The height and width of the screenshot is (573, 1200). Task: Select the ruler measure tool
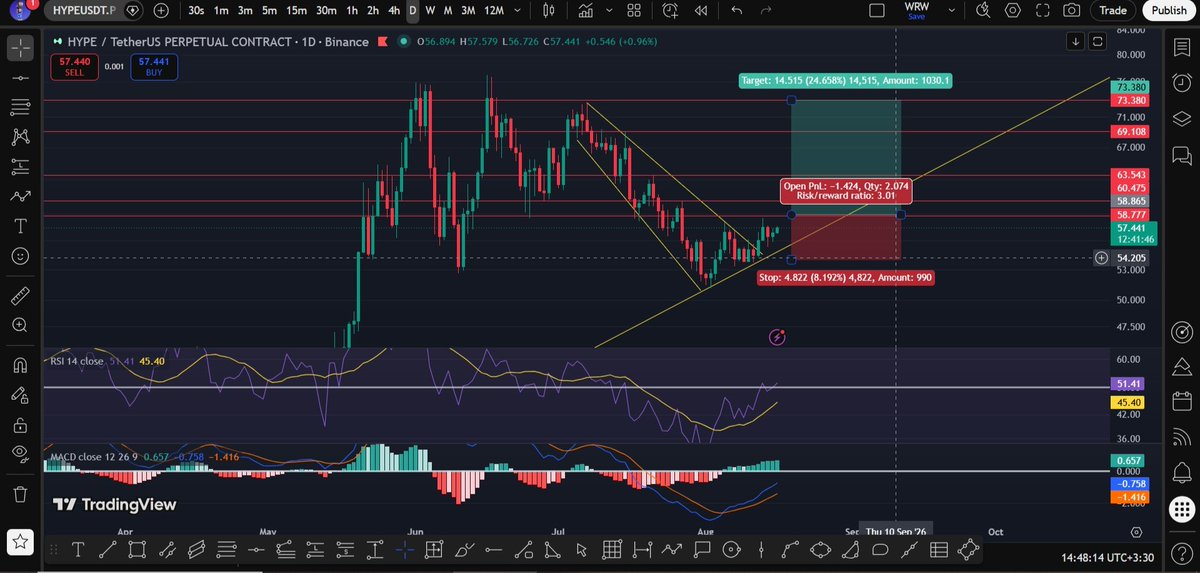(x=20, y=296)
